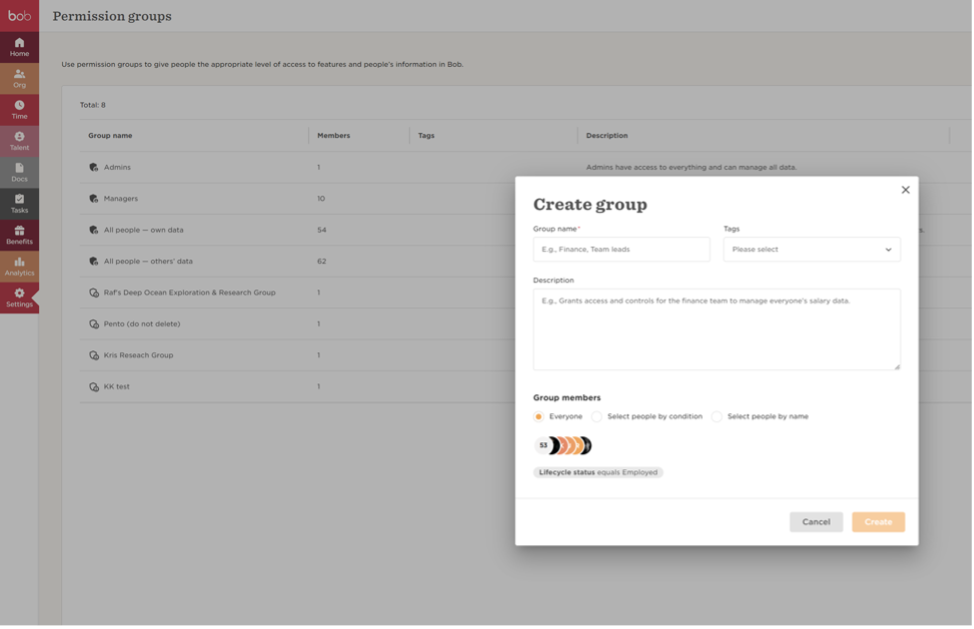Click the group members avatar stack
The image size is (974, 629).
pyautogui.click(x=564, y=445)
